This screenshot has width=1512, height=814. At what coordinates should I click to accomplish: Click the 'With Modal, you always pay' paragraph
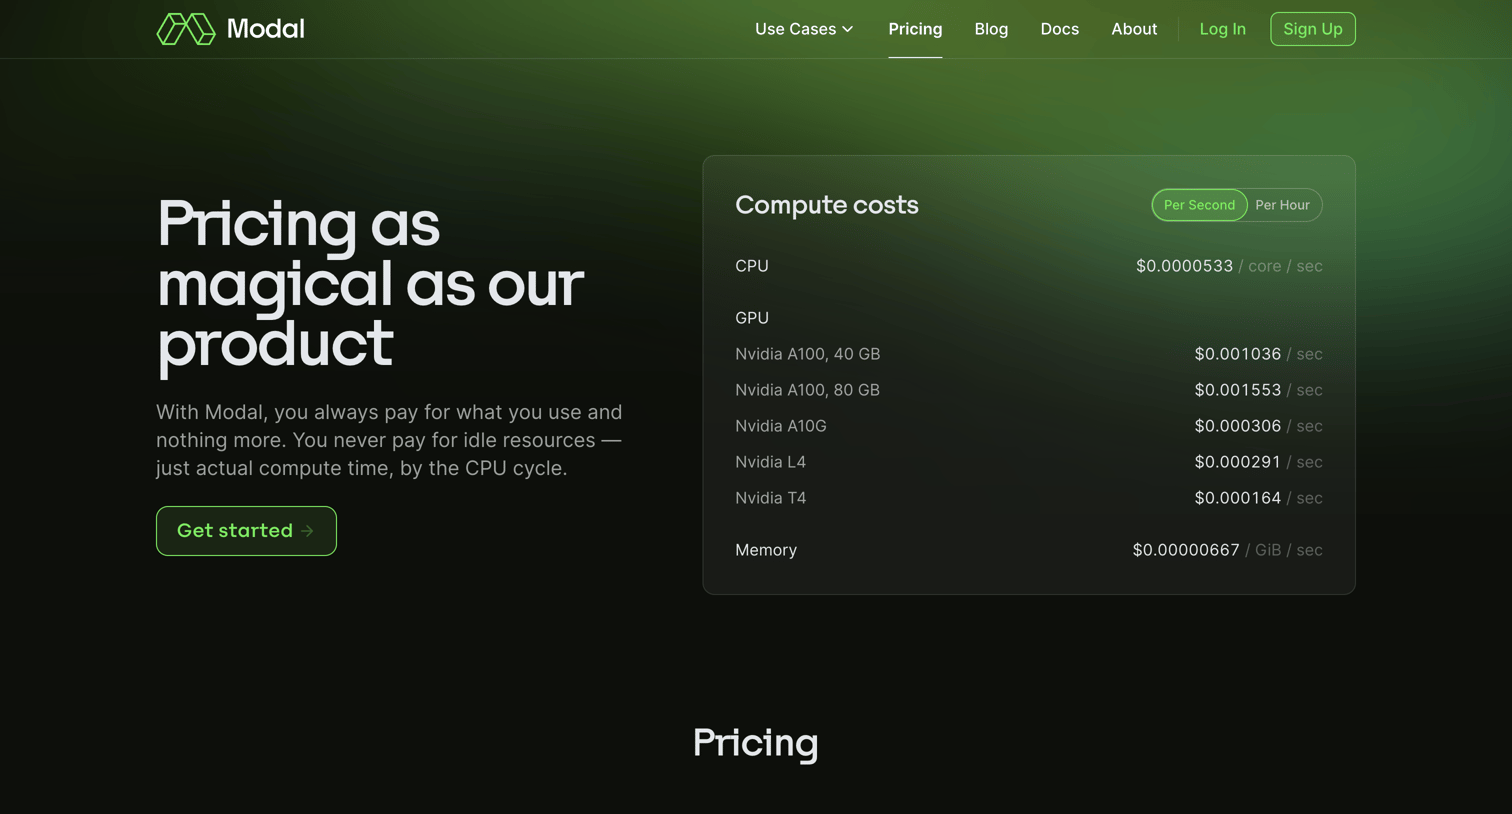click(x=389, y=440)
